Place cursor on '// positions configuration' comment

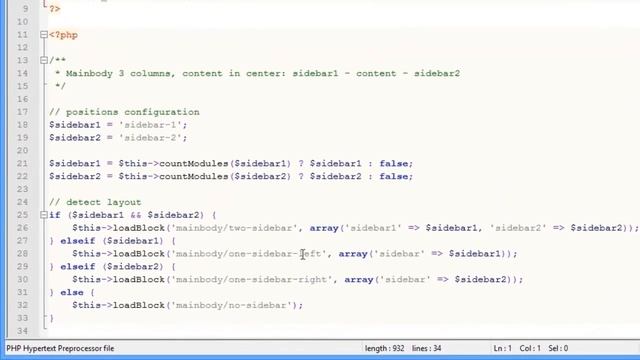click(124, 112)
